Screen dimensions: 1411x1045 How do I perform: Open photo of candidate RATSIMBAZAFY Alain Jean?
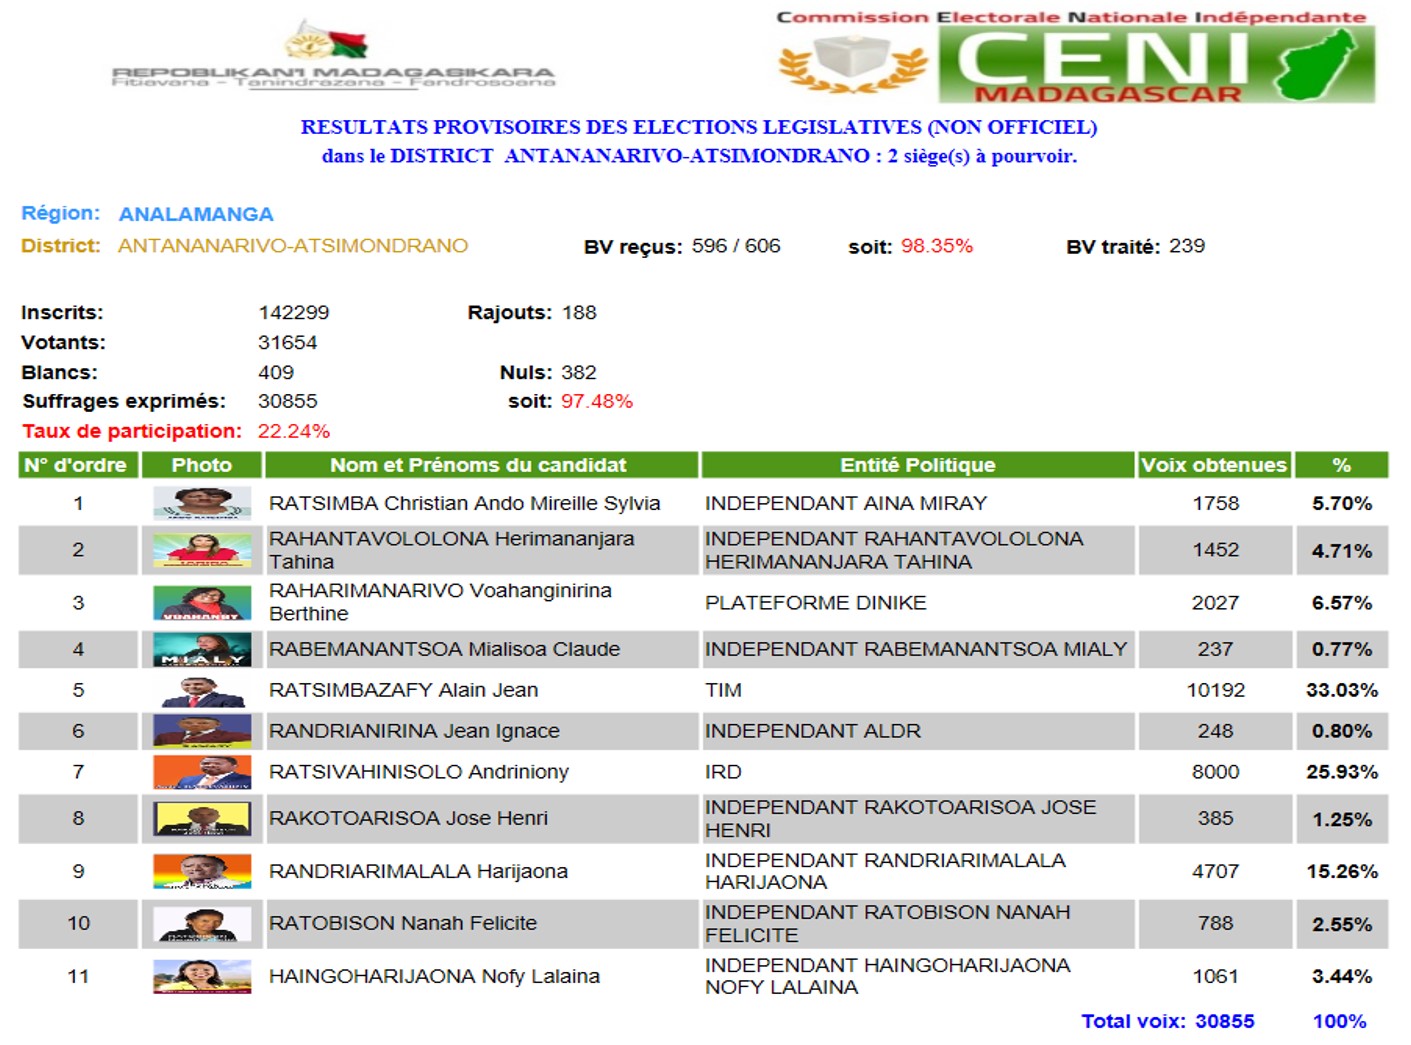click(202, 690)
